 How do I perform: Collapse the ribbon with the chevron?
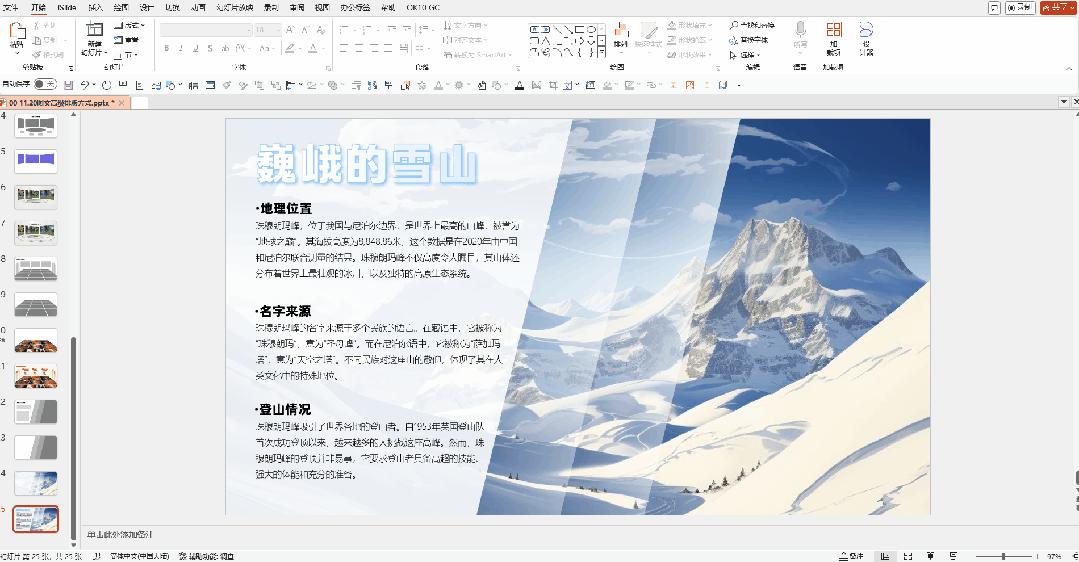click(x=1069, y=68)
